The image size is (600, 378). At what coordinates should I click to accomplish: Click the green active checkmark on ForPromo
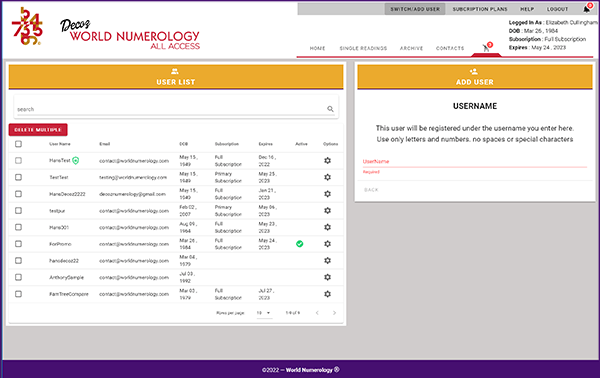point(300,244)
